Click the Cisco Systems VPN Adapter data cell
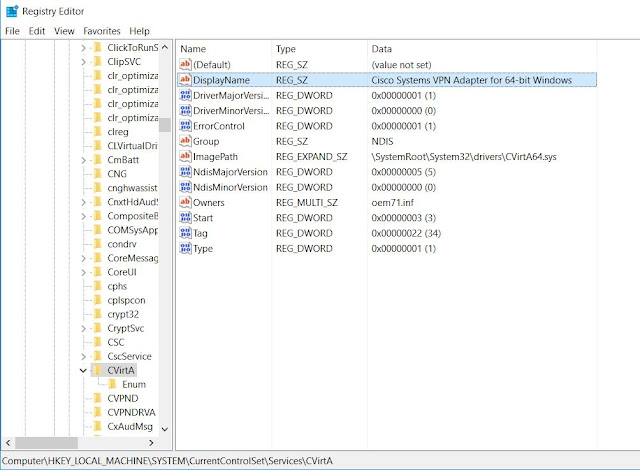Image resolution: width=640 pixels, height=470 pixels. tap(471, 80)
